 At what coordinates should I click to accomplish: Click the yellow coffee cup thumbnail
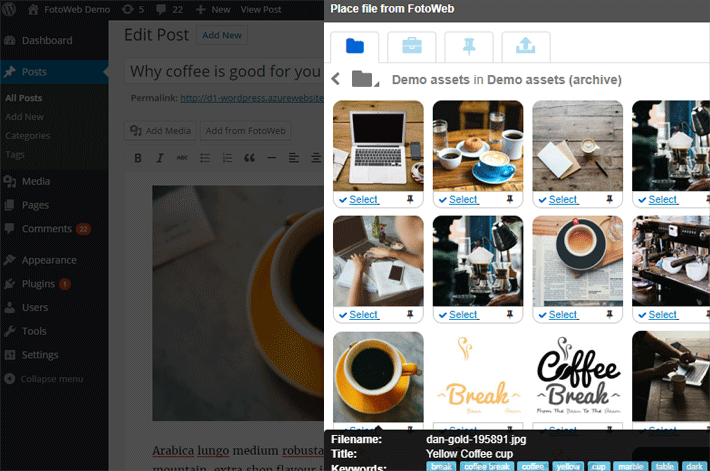(377, 375)
